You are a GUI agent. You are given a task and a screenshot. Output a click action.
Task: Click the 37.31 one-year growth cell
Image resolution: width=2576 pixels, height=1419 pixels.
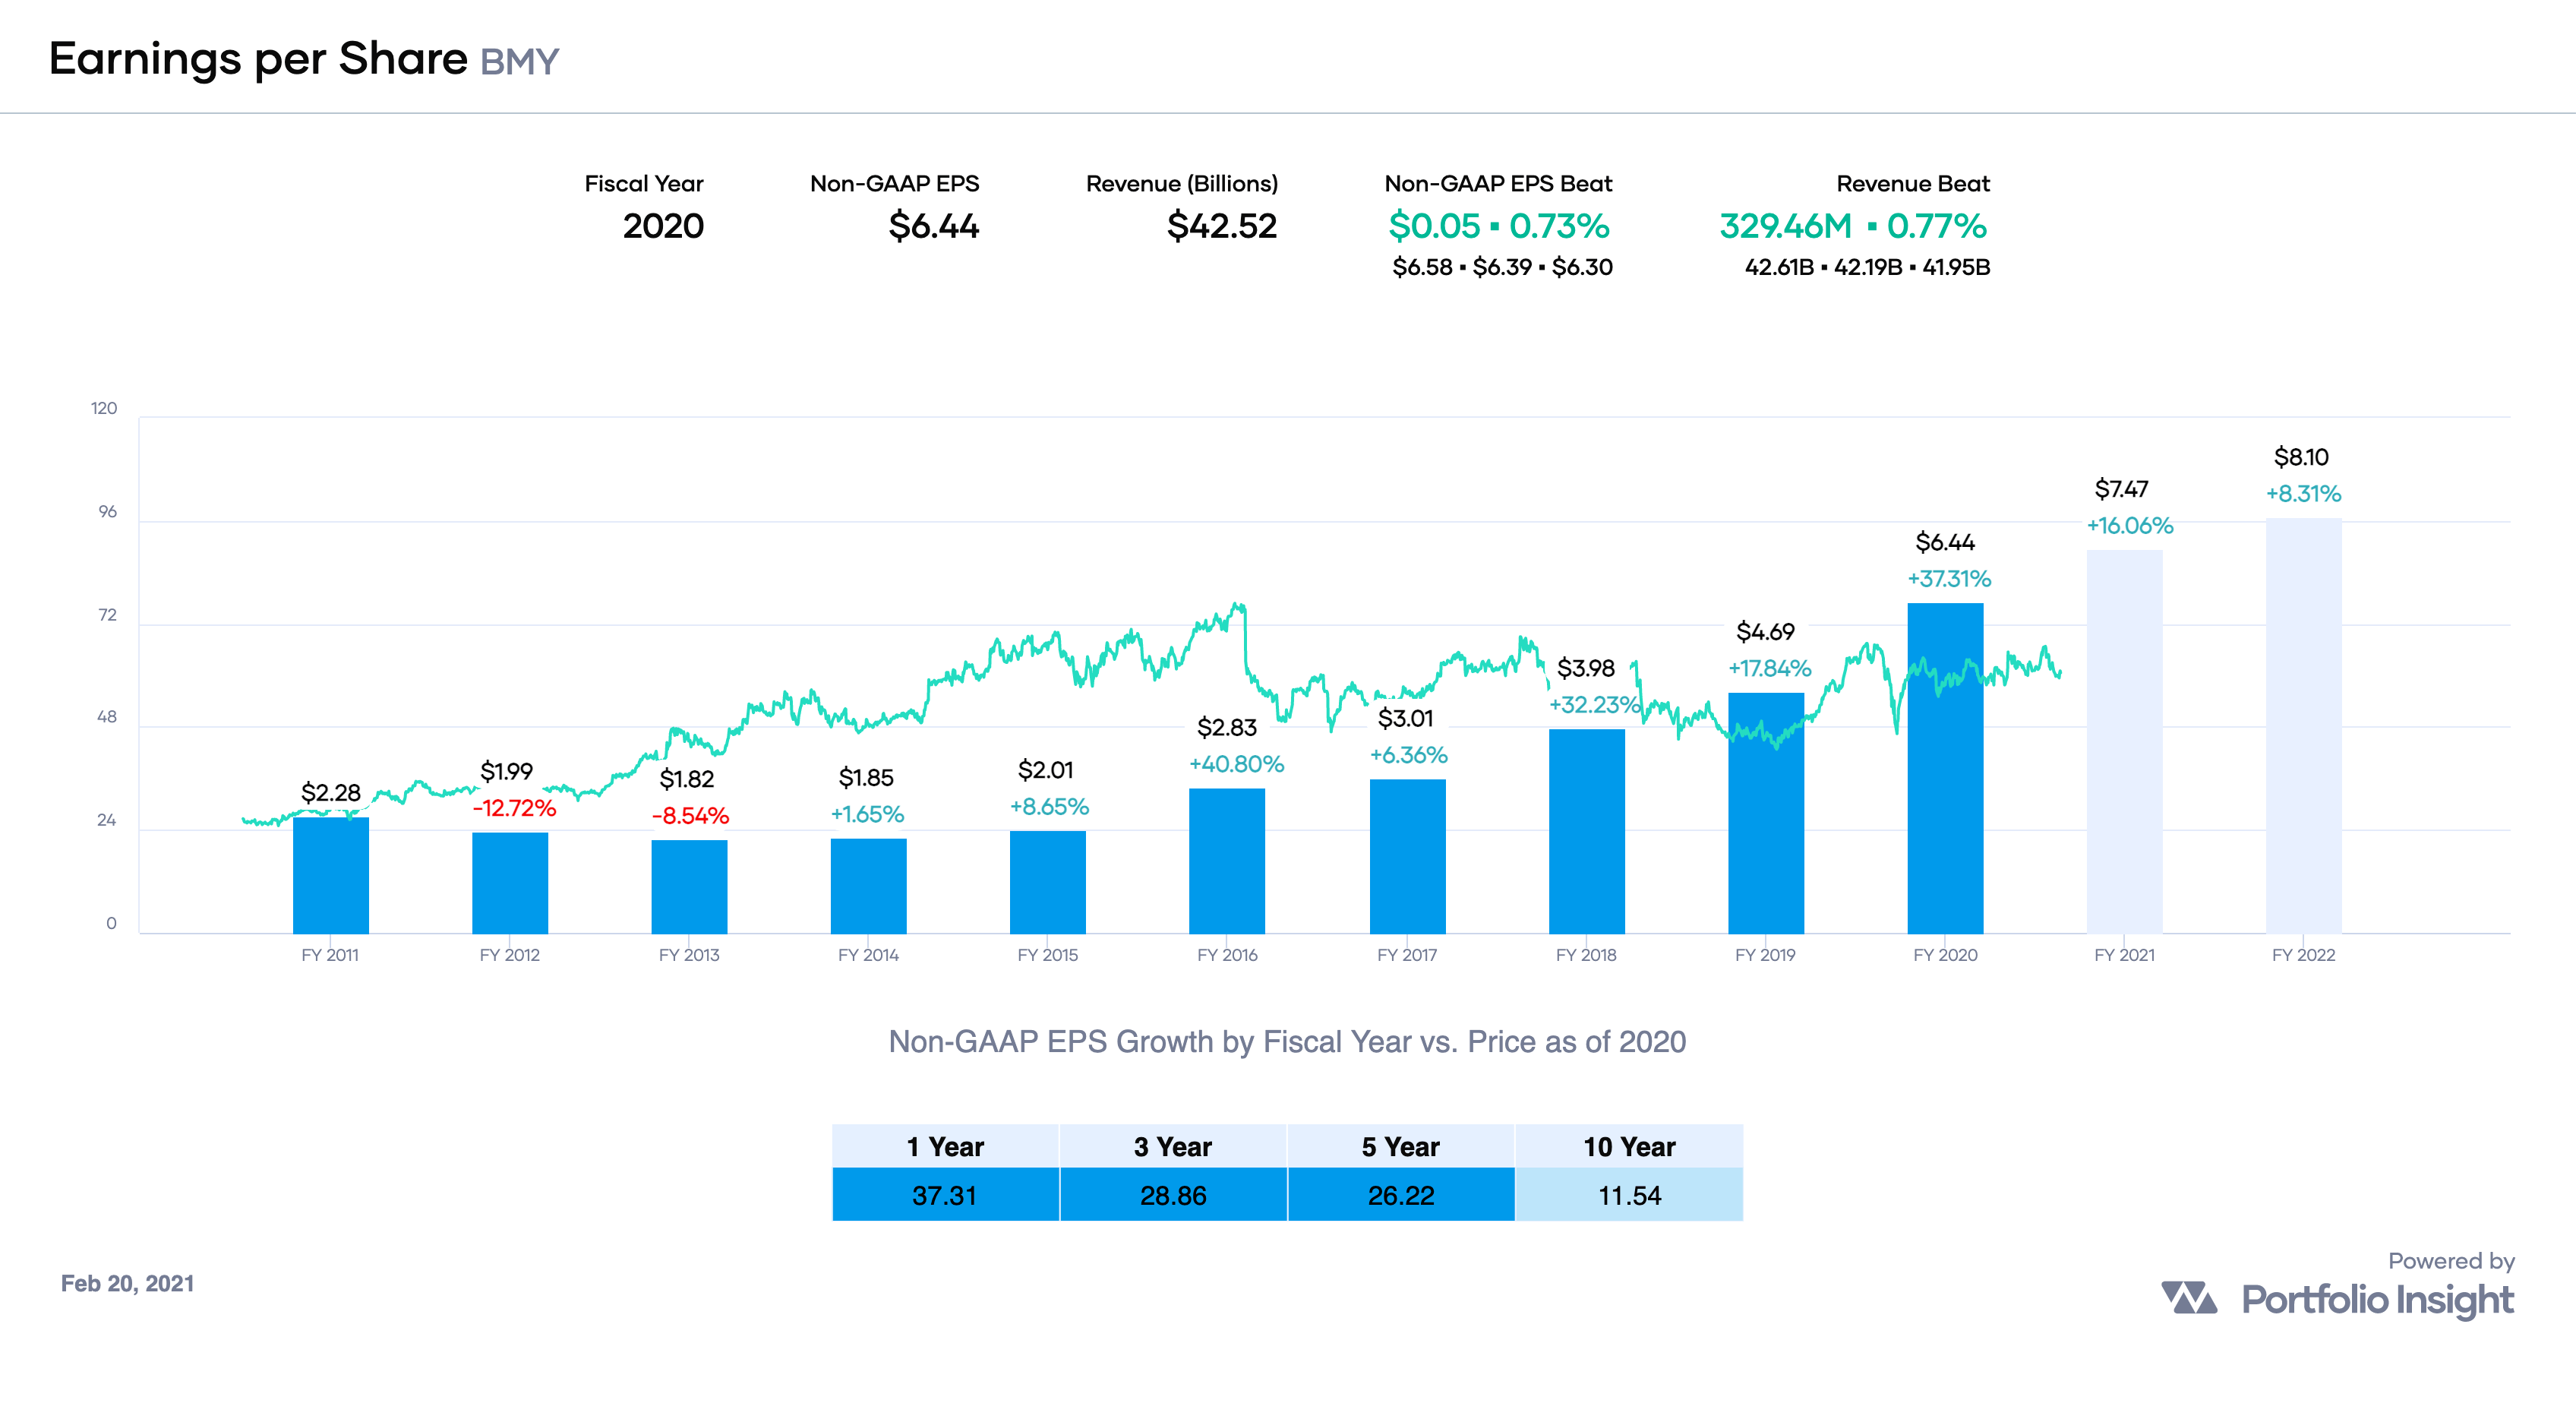click(x=945, y=1195)
